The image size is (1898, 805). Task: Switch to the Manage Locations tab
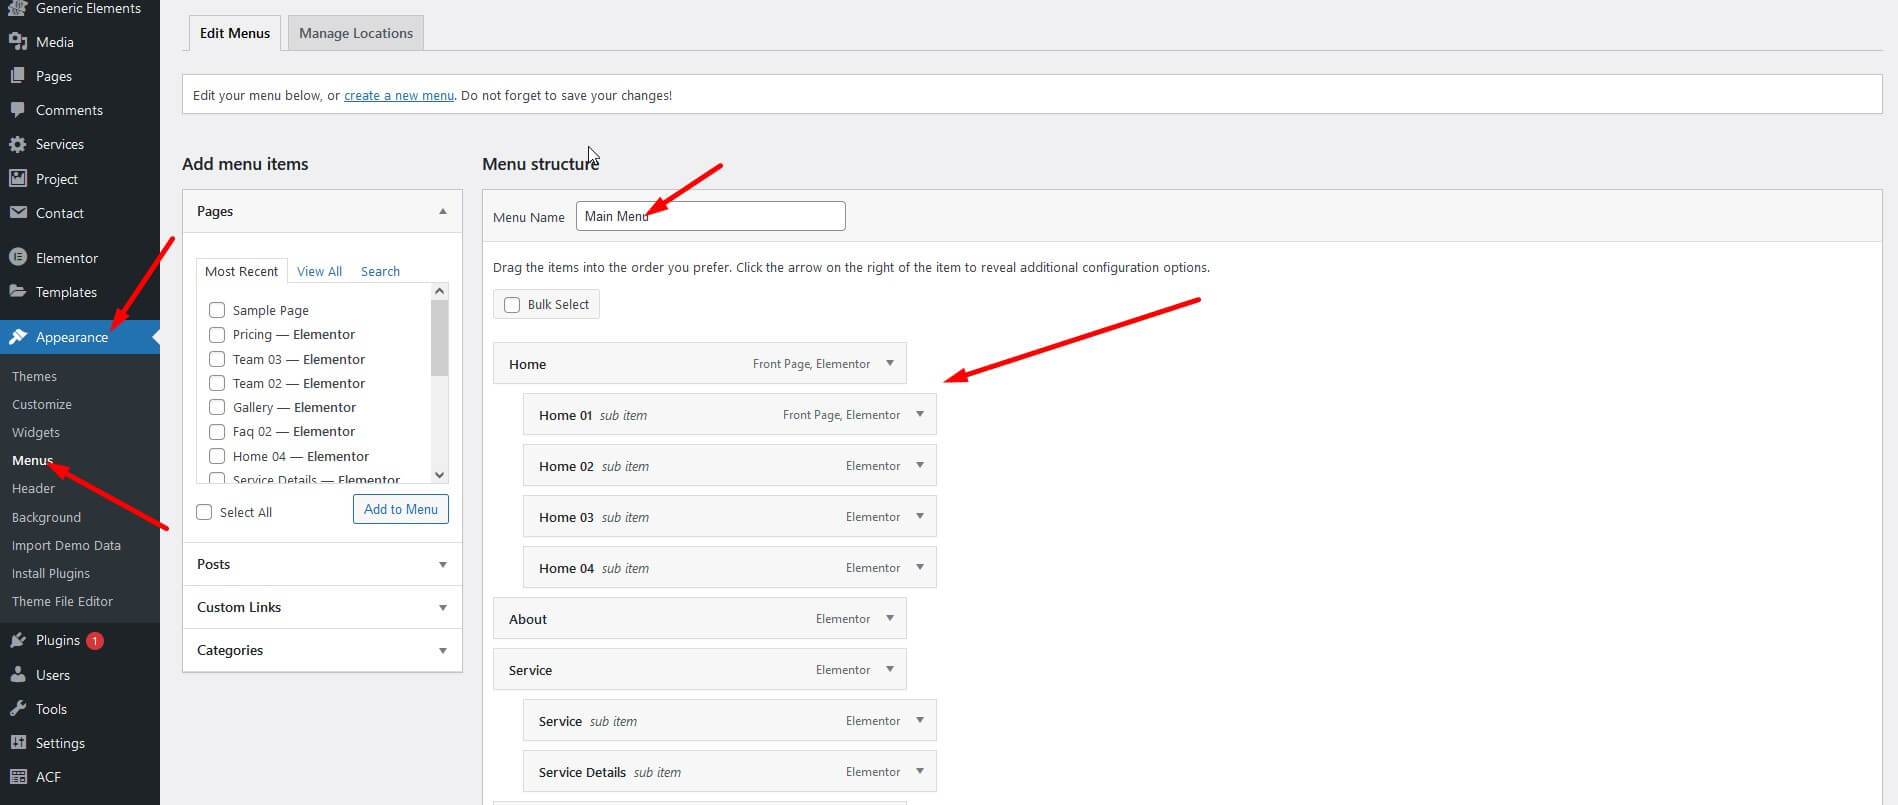click(x=355, y=33)
